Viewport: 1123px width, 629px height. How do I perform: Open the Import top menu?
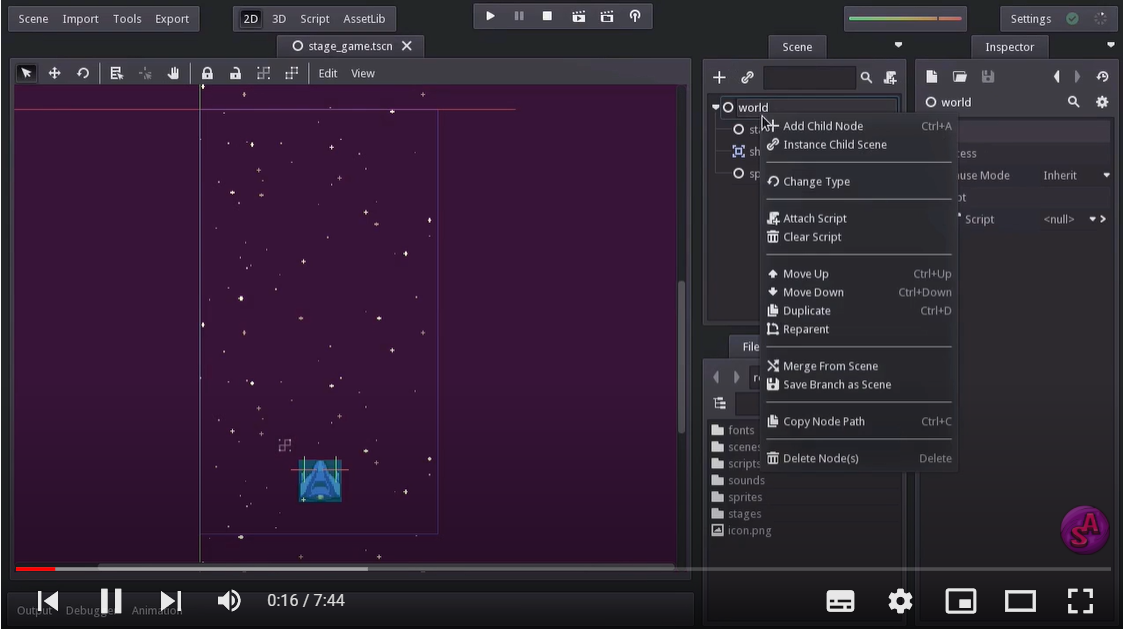click(x=80, y=19)
